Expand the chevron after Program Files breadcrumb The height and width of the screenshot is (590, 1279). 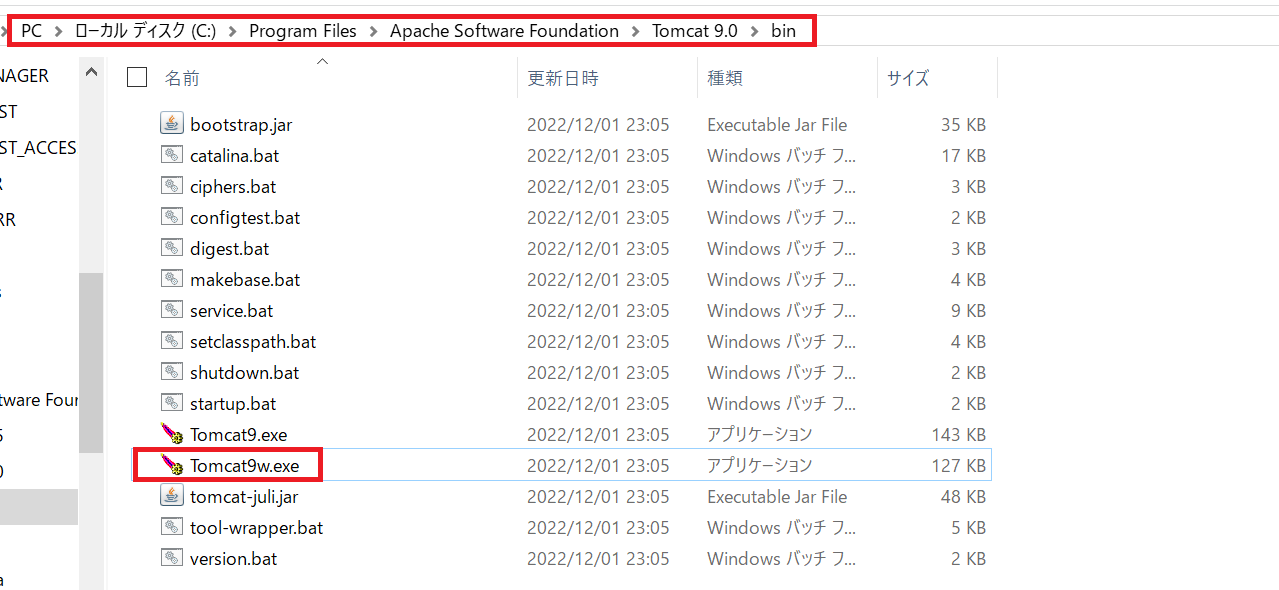[373, 31]
